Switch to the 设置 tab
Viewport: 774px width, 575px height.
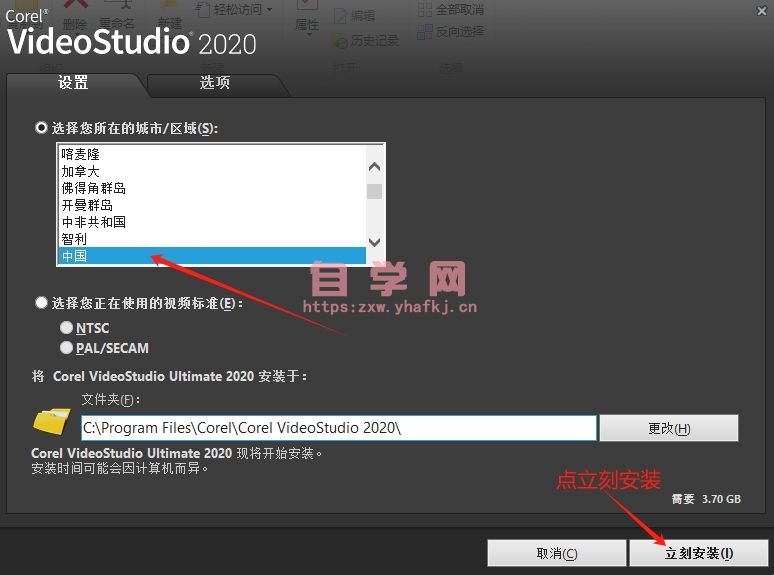pyautogui.click(x=73, y=83)
